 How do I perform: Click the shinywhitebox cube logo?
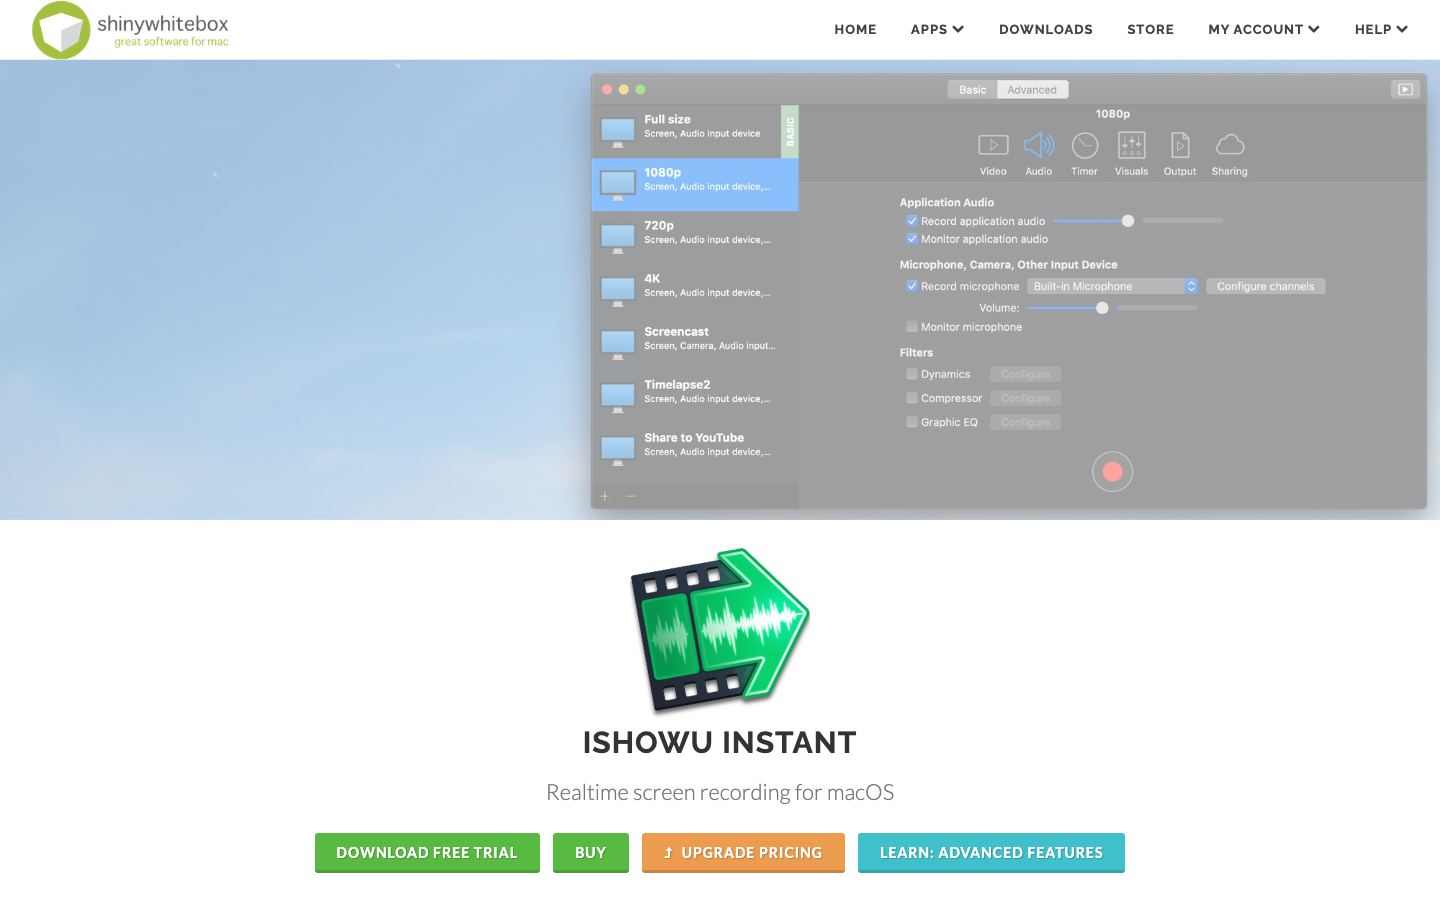tap(61, 30)
